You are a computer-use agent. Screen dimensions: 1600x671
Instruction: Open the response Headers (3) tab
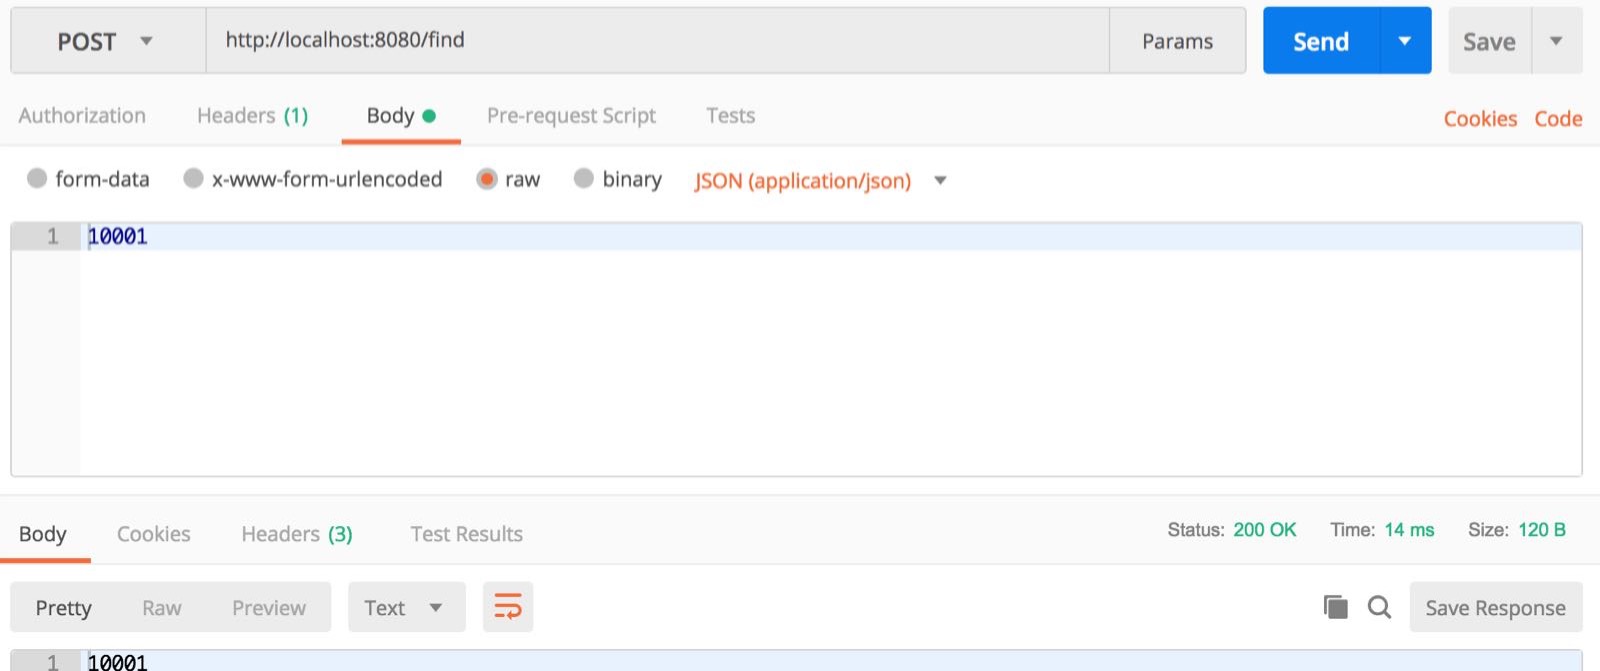tap(297, 534)
